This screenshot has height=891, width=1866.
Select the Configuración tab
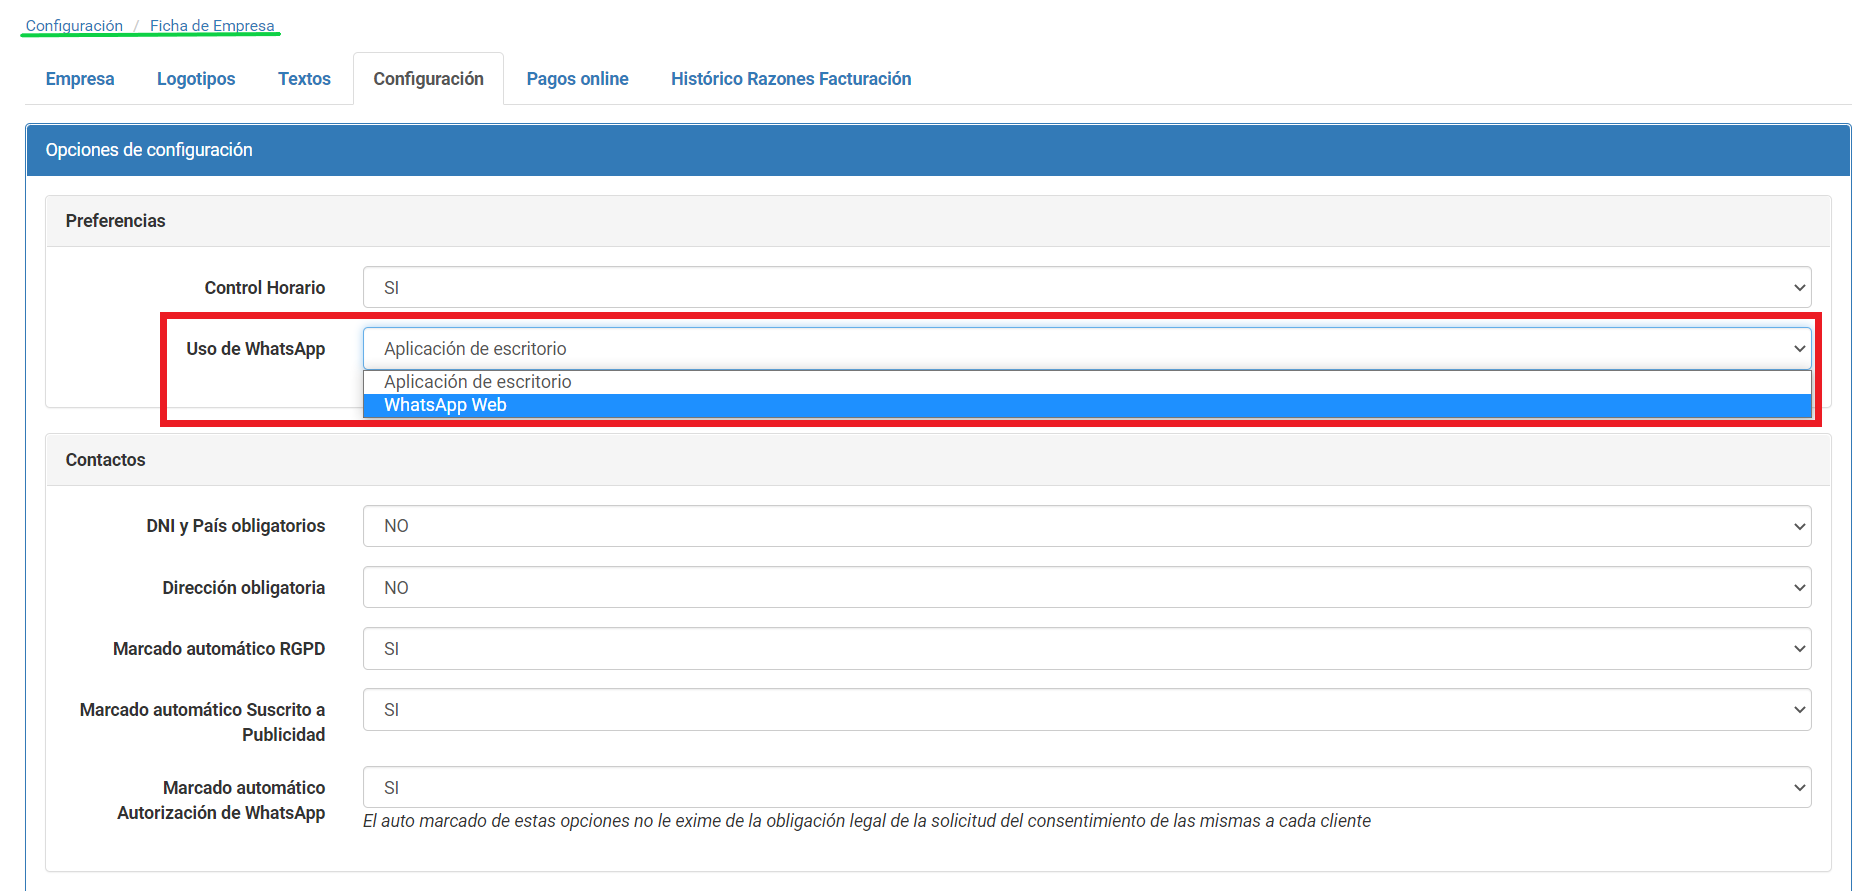pos(428,79)
